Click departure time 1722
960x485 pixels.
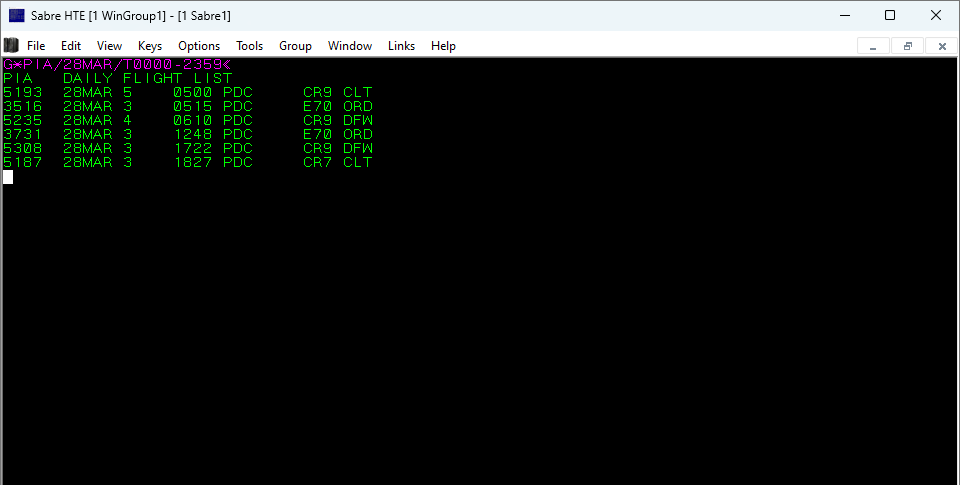[193, 149]
